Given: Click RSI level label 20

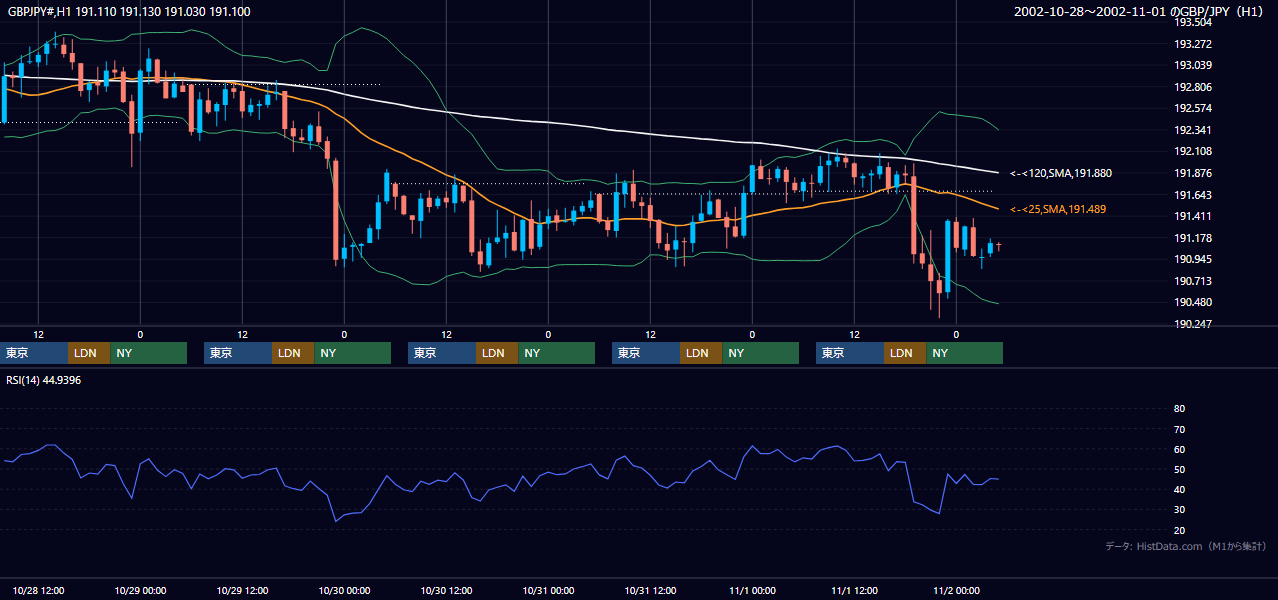Looking at the screenshot, I should coord(1179,530).
